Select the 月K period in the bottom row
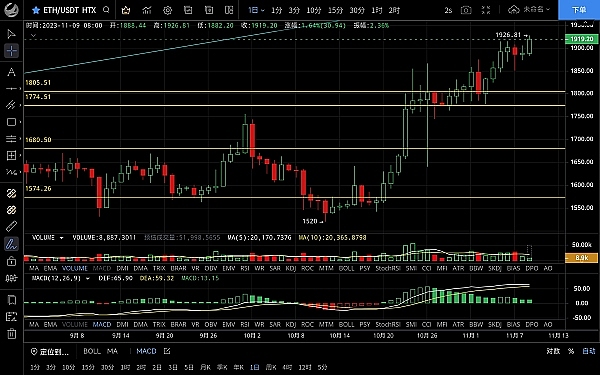 tap(205, 367)
